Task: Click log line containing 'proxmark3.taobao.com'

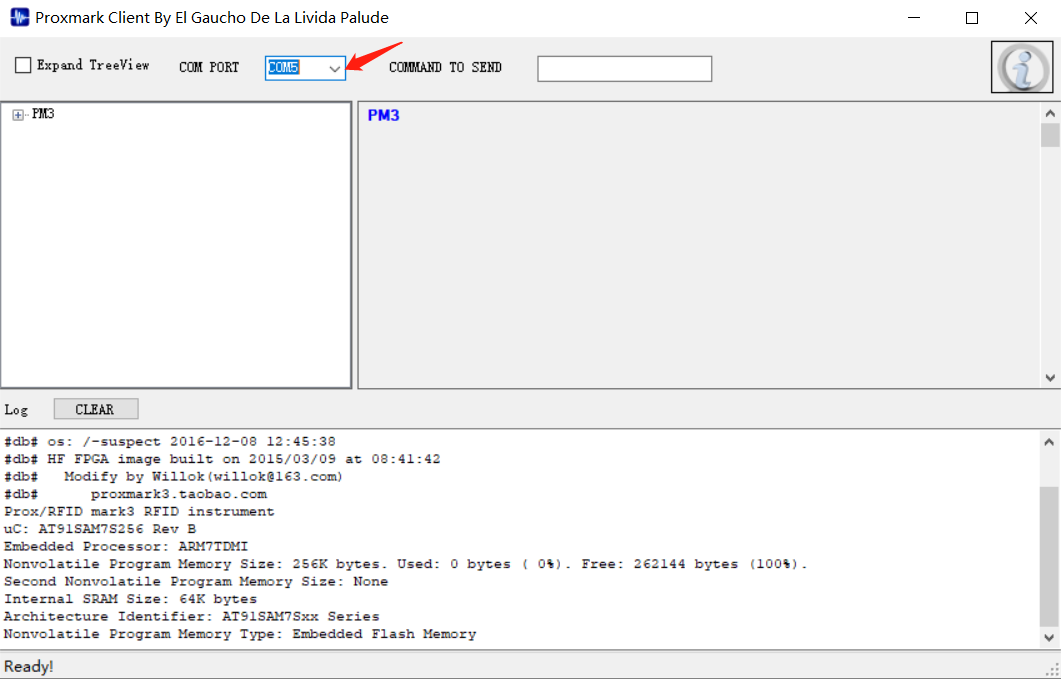Action: pyautogui.click(x=135, y=494)
